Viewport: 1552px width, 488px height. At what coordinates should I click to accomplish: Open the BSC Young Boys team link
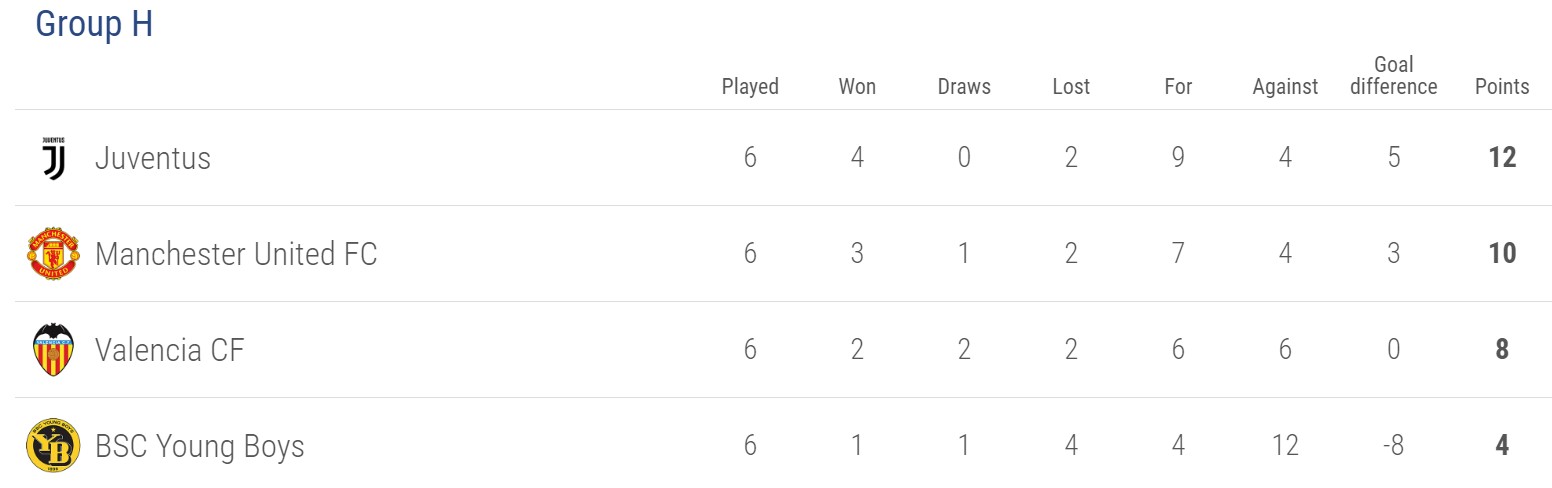199,446
